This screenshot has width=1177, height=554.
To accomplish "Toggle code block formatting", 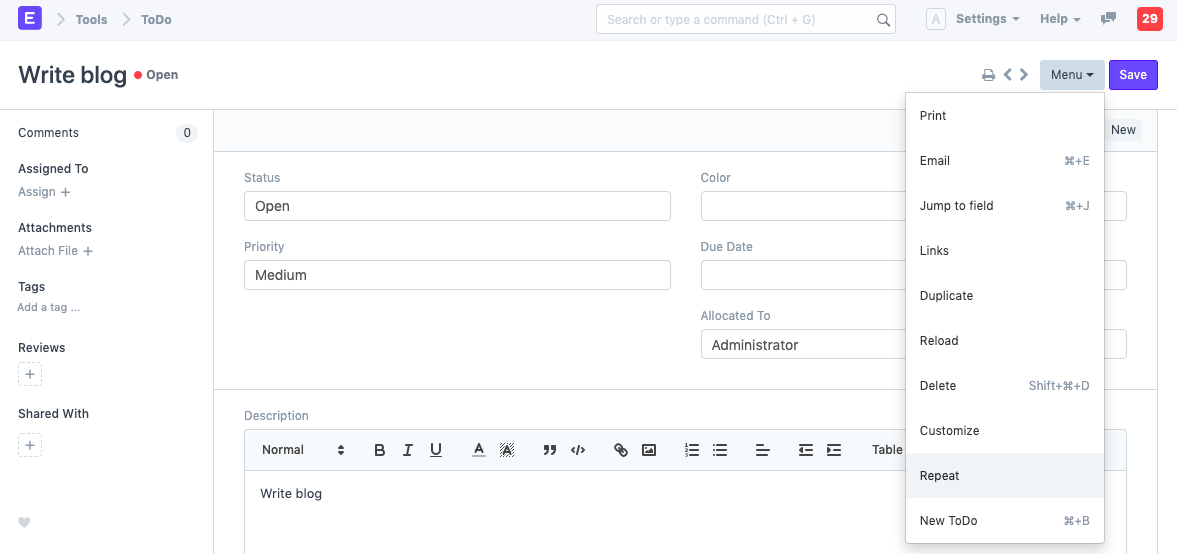I will pyautogui.click(x=577, y=450).
